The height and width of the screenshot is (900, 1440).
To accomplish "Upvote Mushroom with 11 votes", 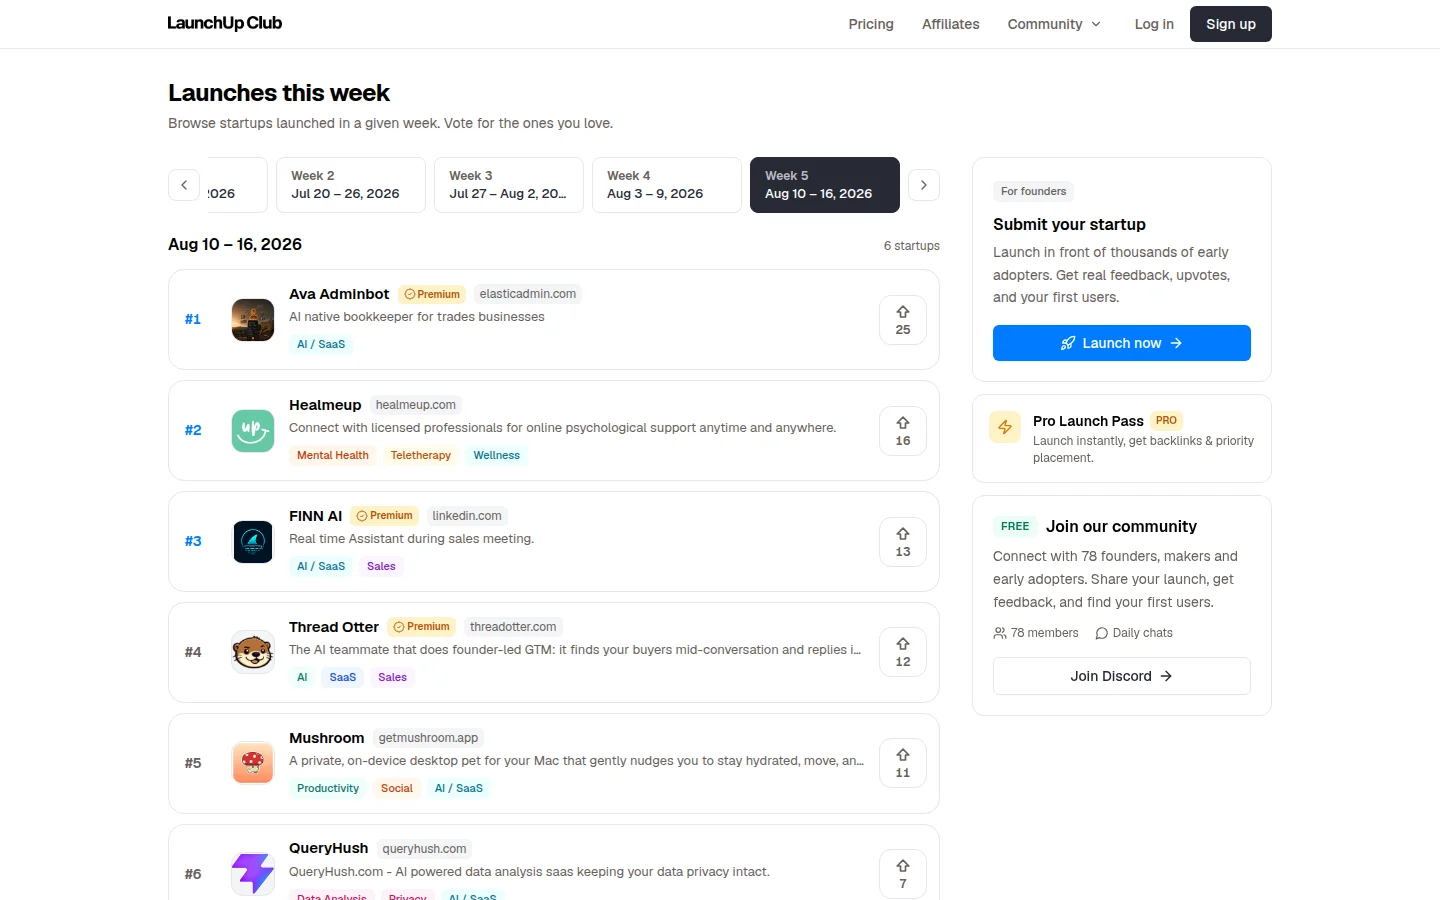I will pos(903,763).
